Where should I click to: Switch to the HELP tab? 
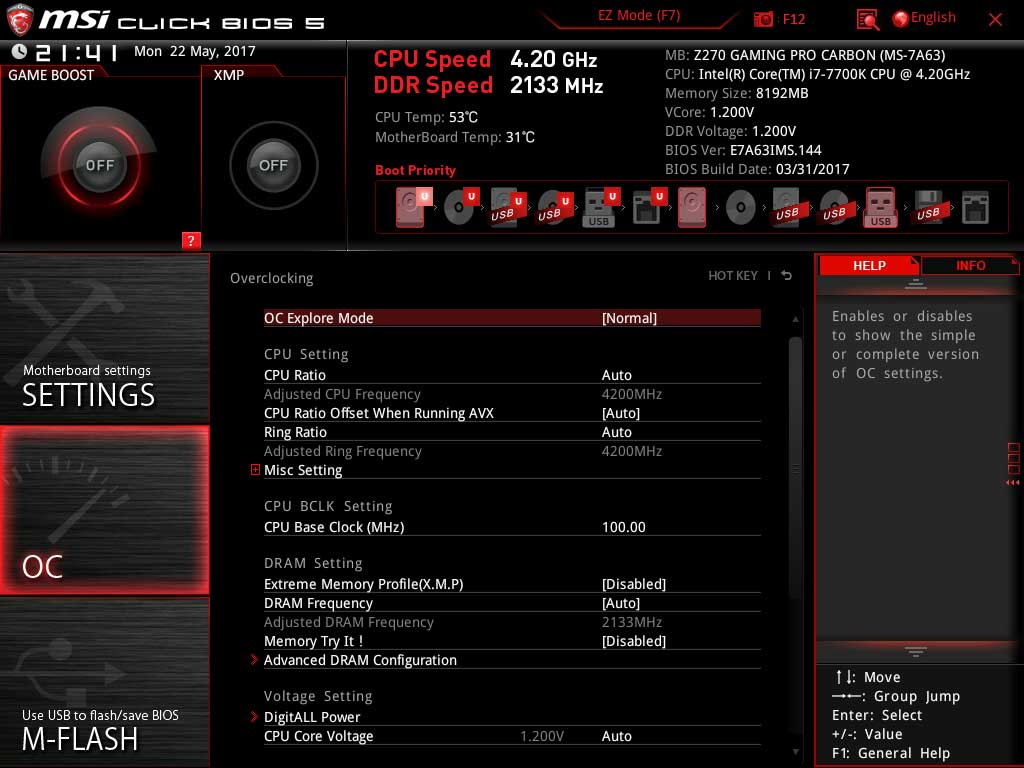[x=869, y=265]
